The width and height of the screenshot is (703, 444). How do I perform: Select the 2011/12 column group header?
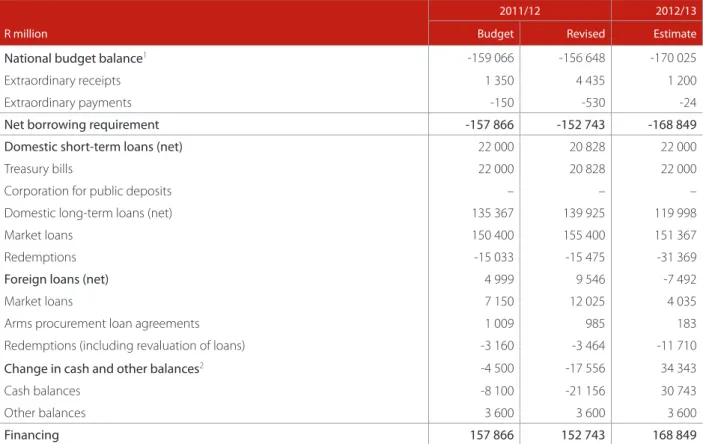(x=520, y=10)
